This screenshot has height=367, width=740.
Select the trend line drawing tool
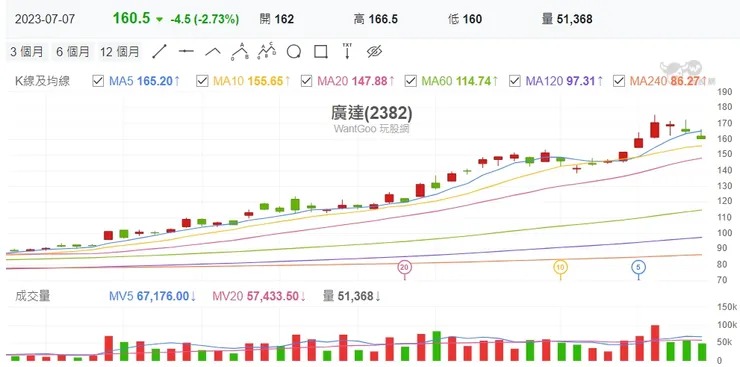point(160,51)
